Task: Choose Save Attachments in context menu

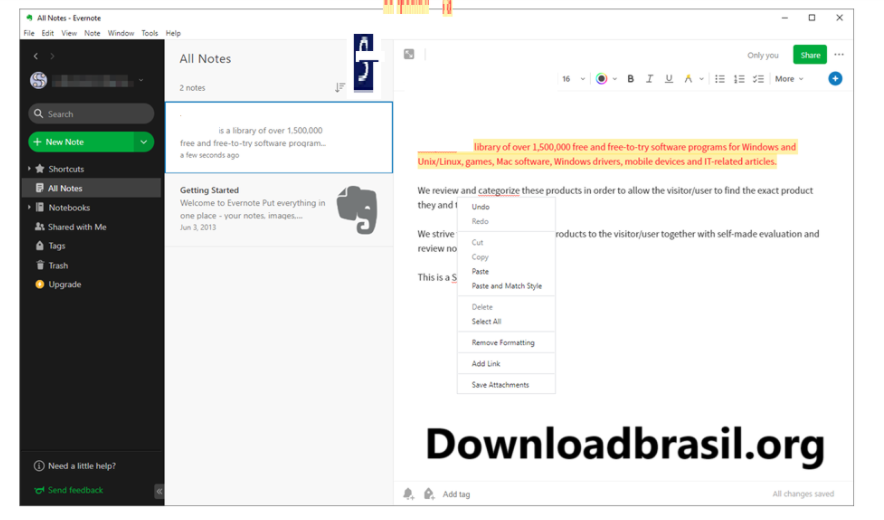Action: click(506, 385)
